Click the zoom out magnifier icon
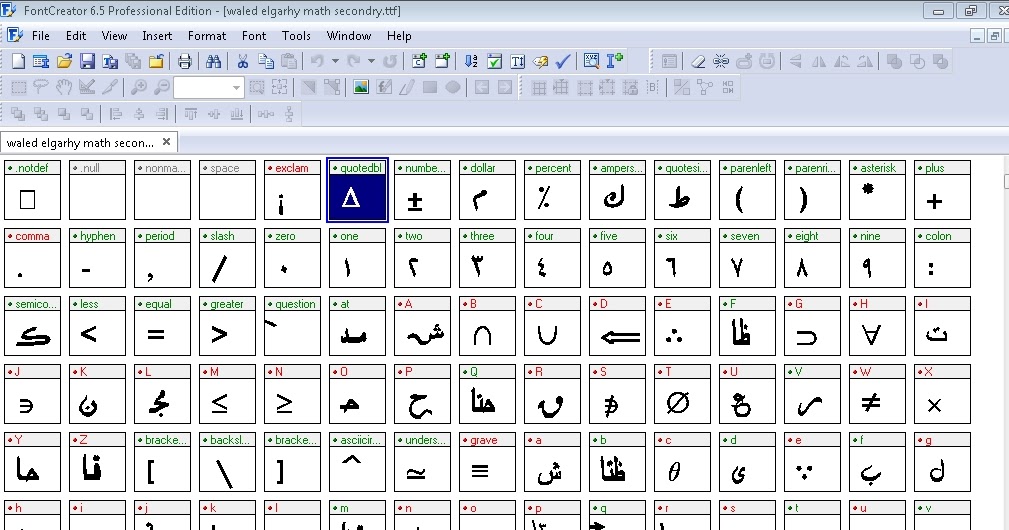The image size is (1009, 530). tap(162, 87)
